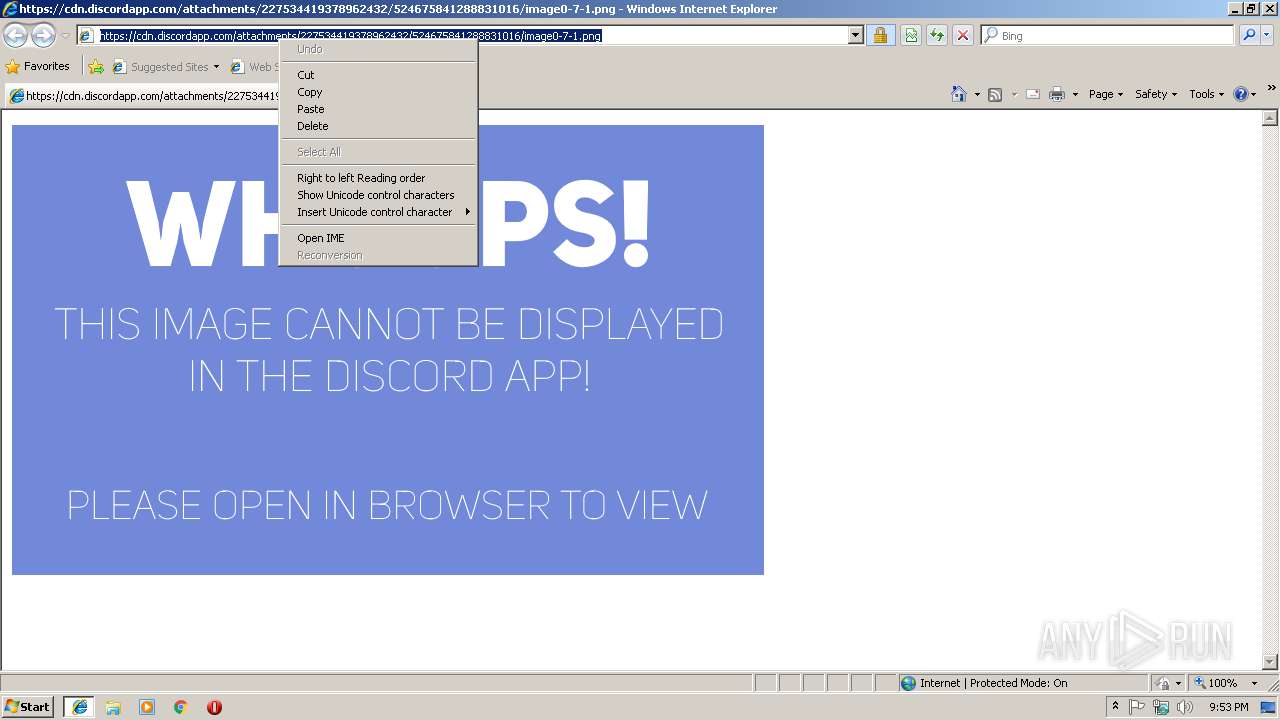1280x720 pixels.
Task: Choose Cut in the context menu
Action: coord(378,75)
